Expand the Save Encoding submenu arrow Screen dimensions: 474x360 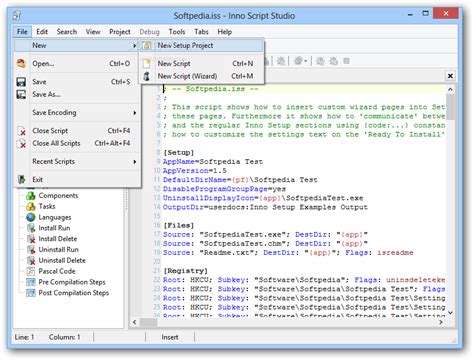point(135,113)
